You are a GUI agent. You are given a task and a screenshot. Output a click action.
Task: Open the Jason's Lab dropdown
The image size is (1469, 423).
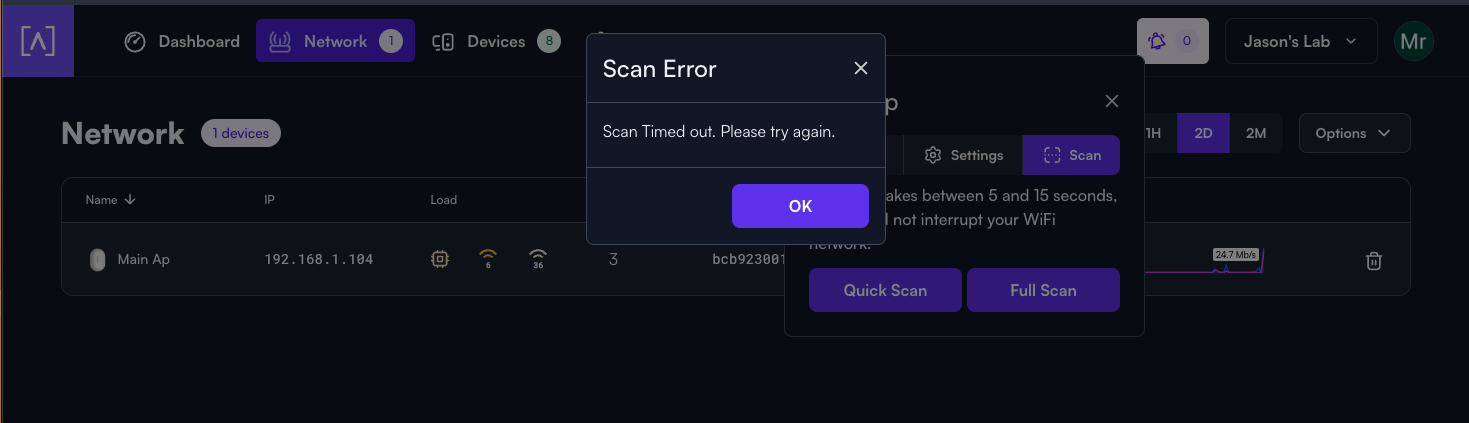pyautogui.click(x=1301, y=42)
